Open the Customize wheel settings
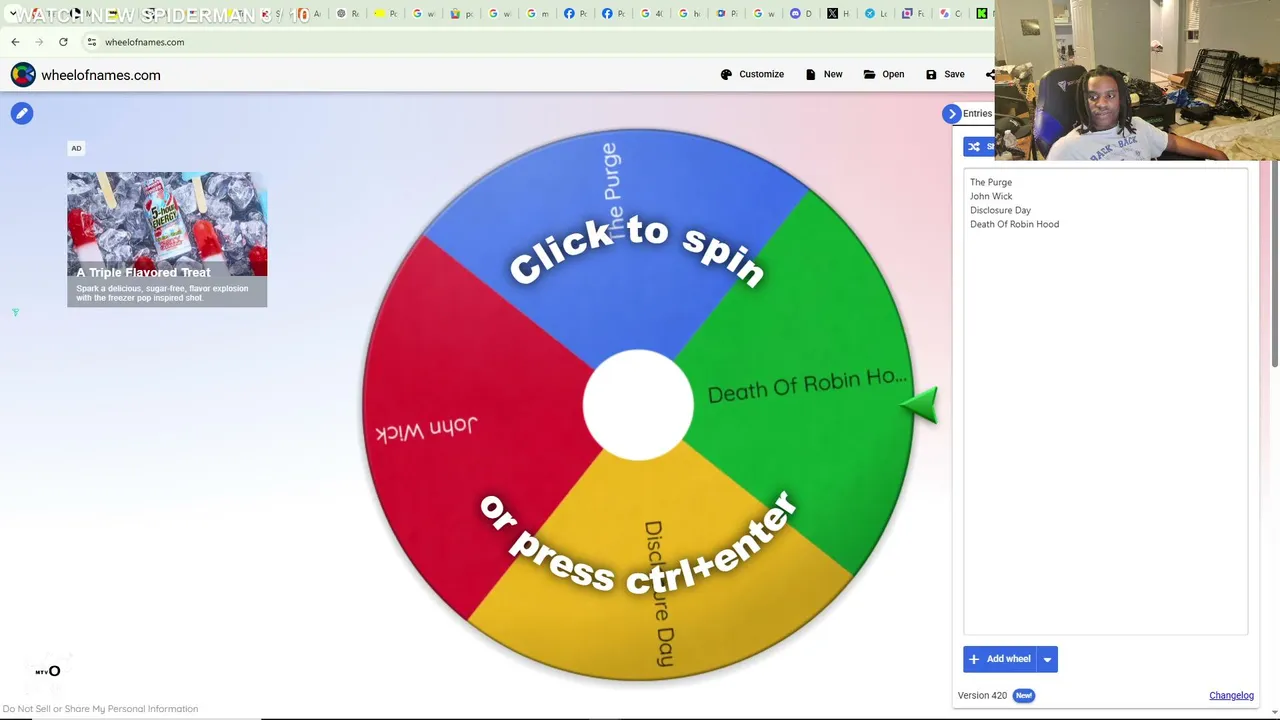Screen dimensions: 1280x720 752,74
